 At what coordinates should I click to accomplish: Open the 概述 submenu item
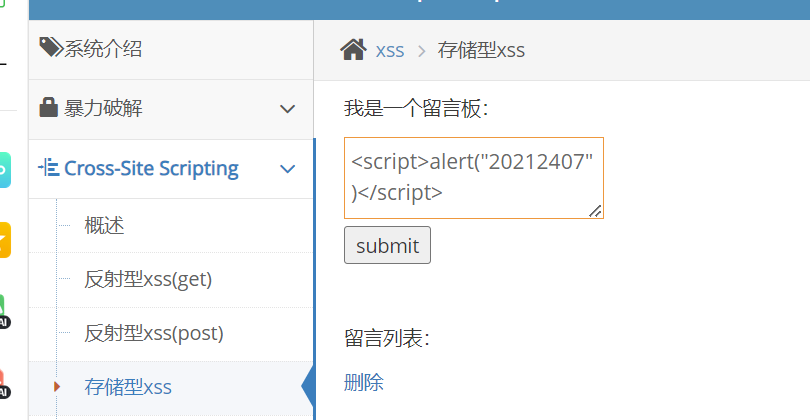pyautogui.click(x=104, y=226)
